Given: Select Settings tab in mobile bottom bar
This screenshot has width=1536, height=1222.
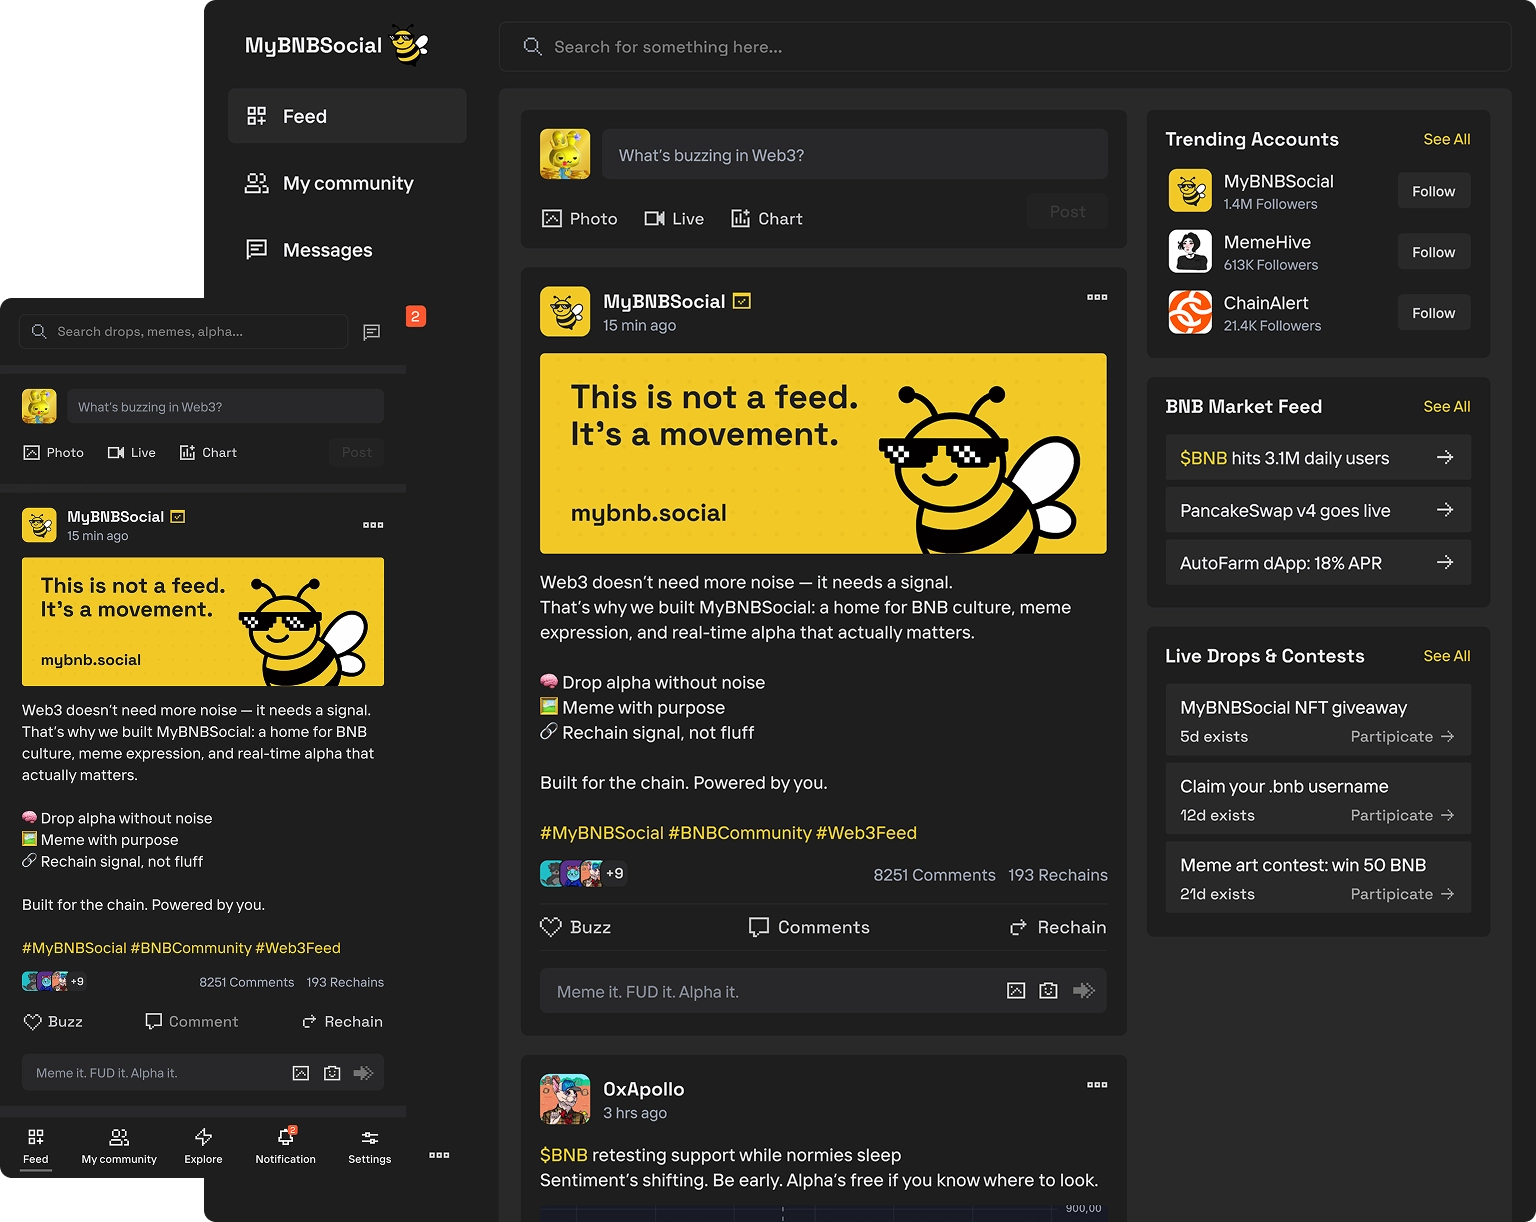Looking at the screenshot, I should click(369, 1146).
